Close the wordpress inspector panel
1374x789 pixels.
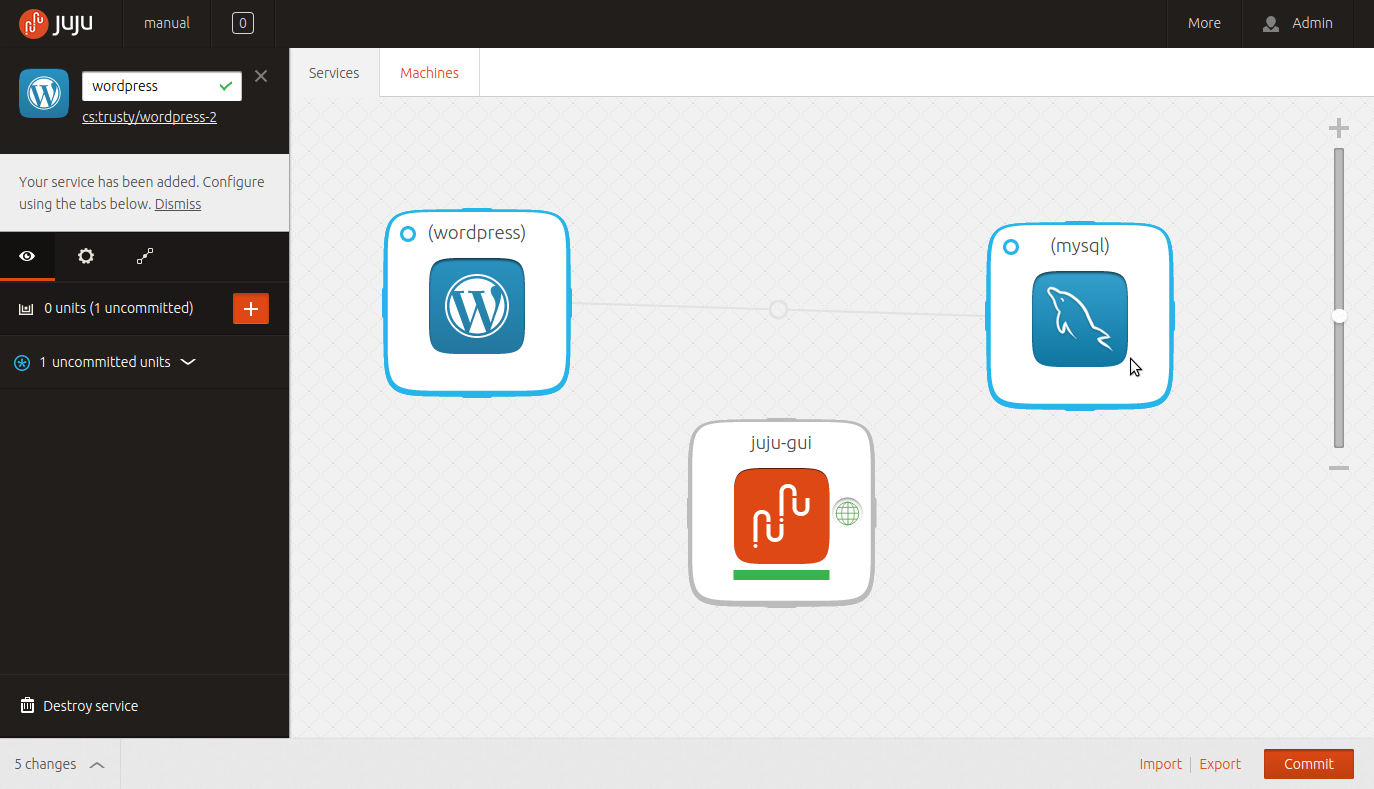coord(261,76)
